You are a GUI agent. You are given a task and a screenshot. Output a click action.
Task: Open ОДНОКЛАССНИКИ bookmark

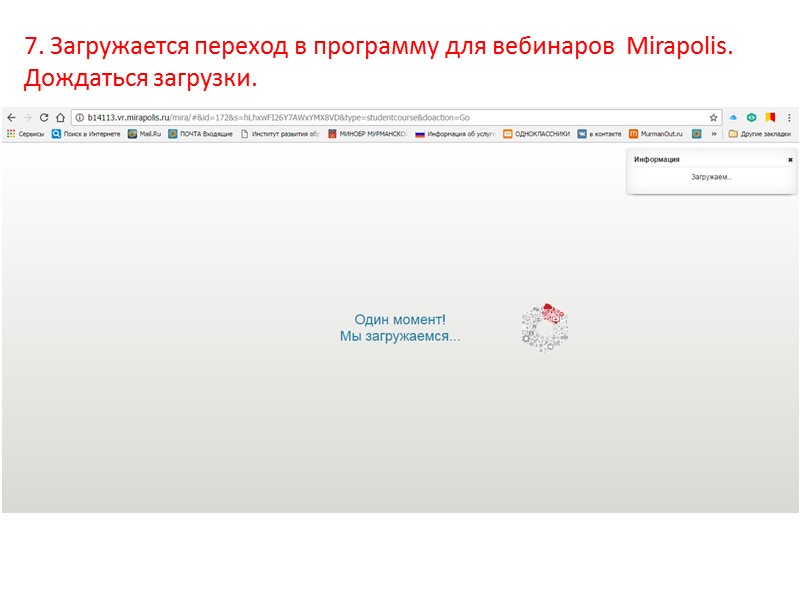(x=537, y=134)
